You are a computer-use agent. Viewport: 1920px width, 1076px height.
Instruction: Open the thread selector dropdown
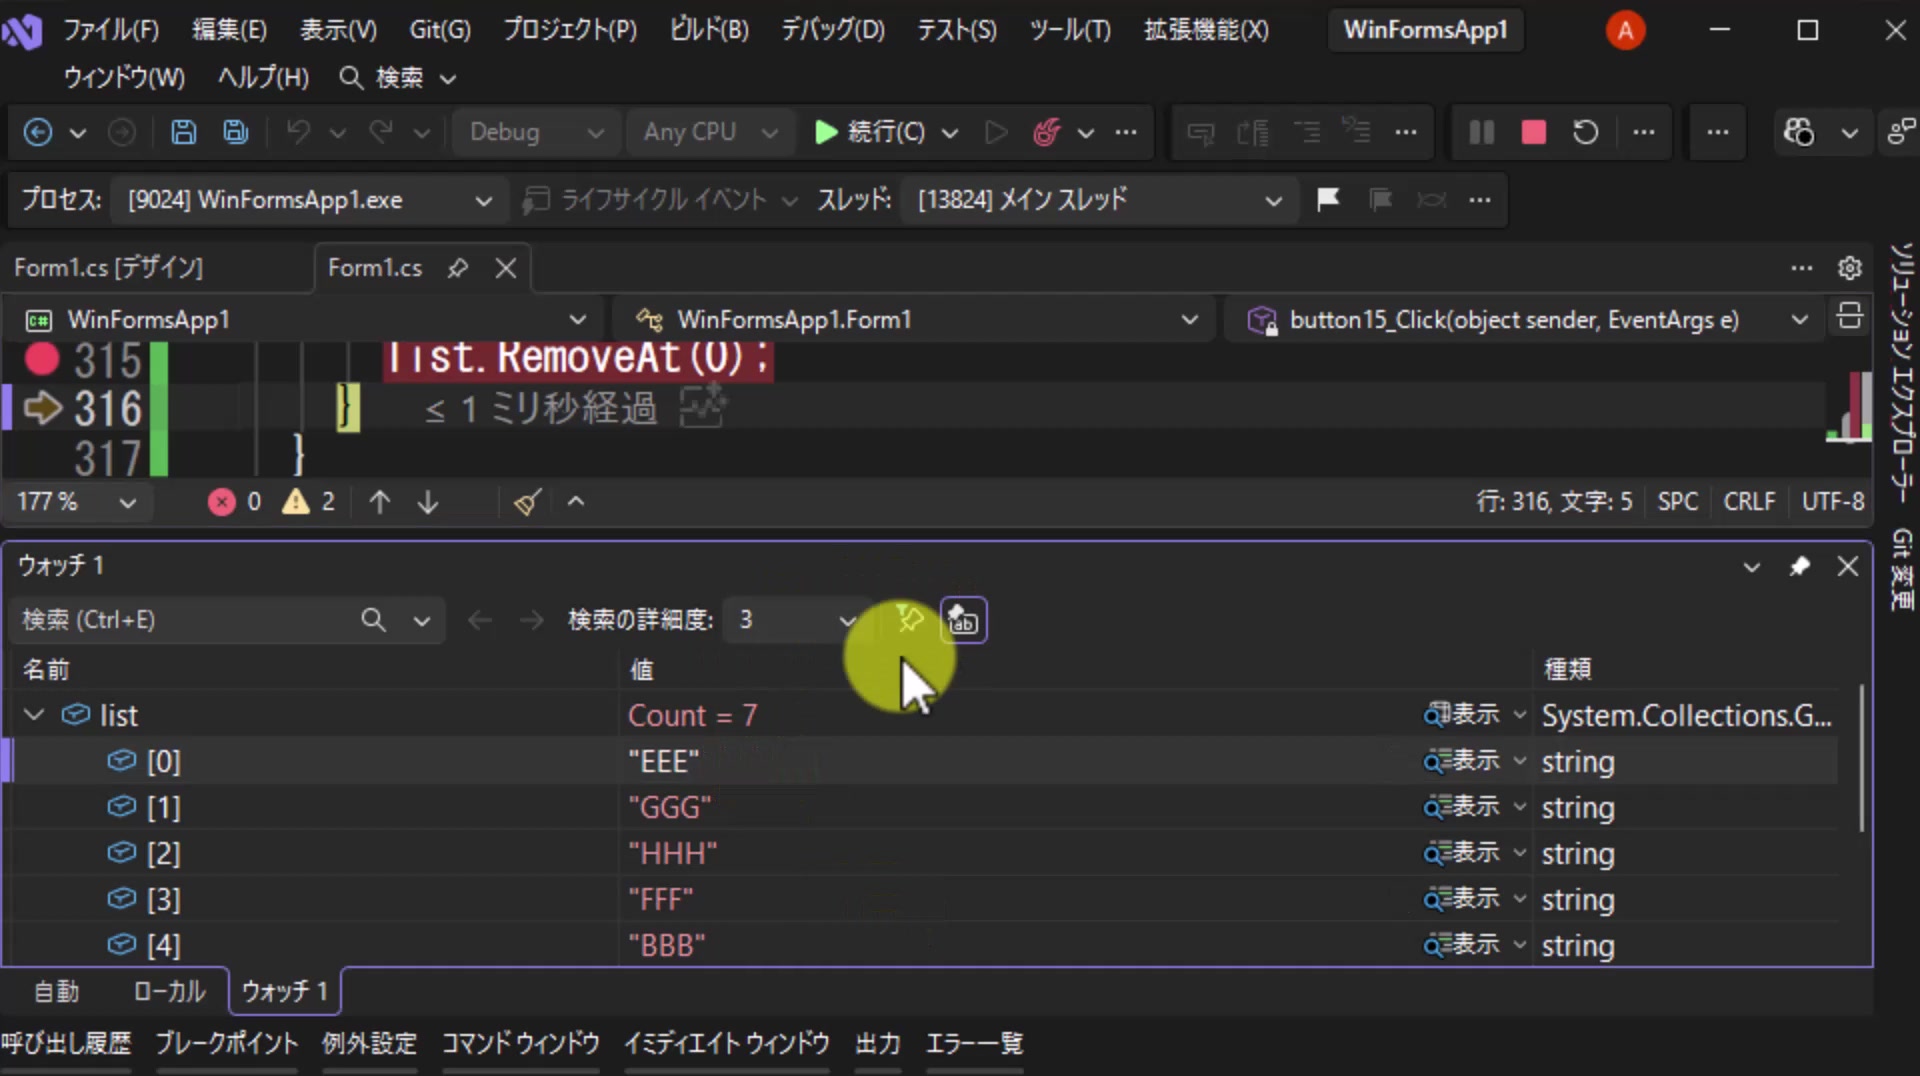click(1098, 200)
